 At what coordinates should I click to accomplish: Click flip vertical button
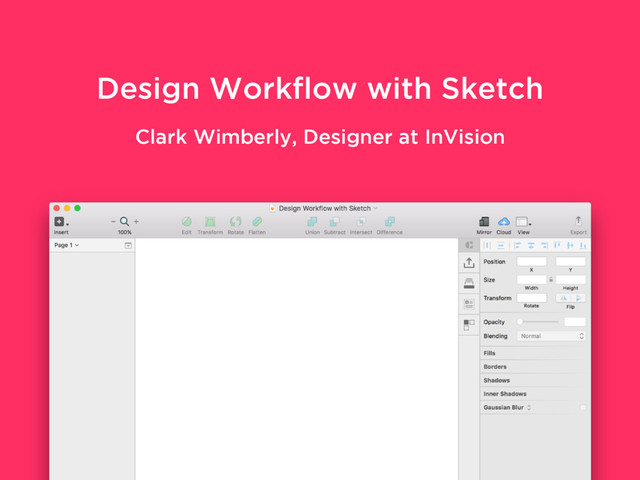578,298
